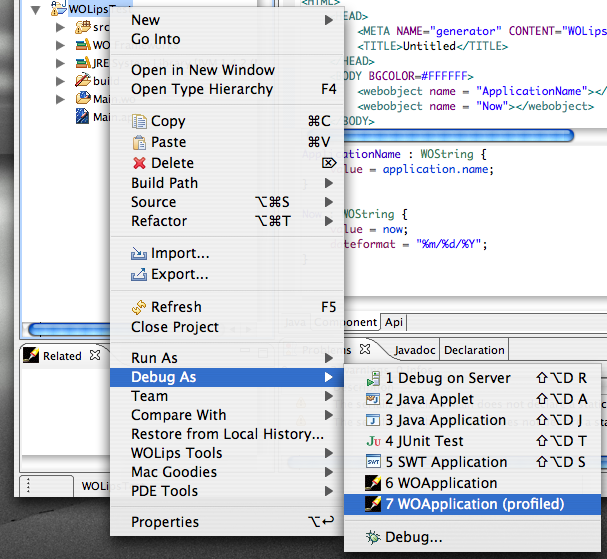Screen dimensions: 607x559
Task: Click the Main.api file icon
Action: [82, 116]
